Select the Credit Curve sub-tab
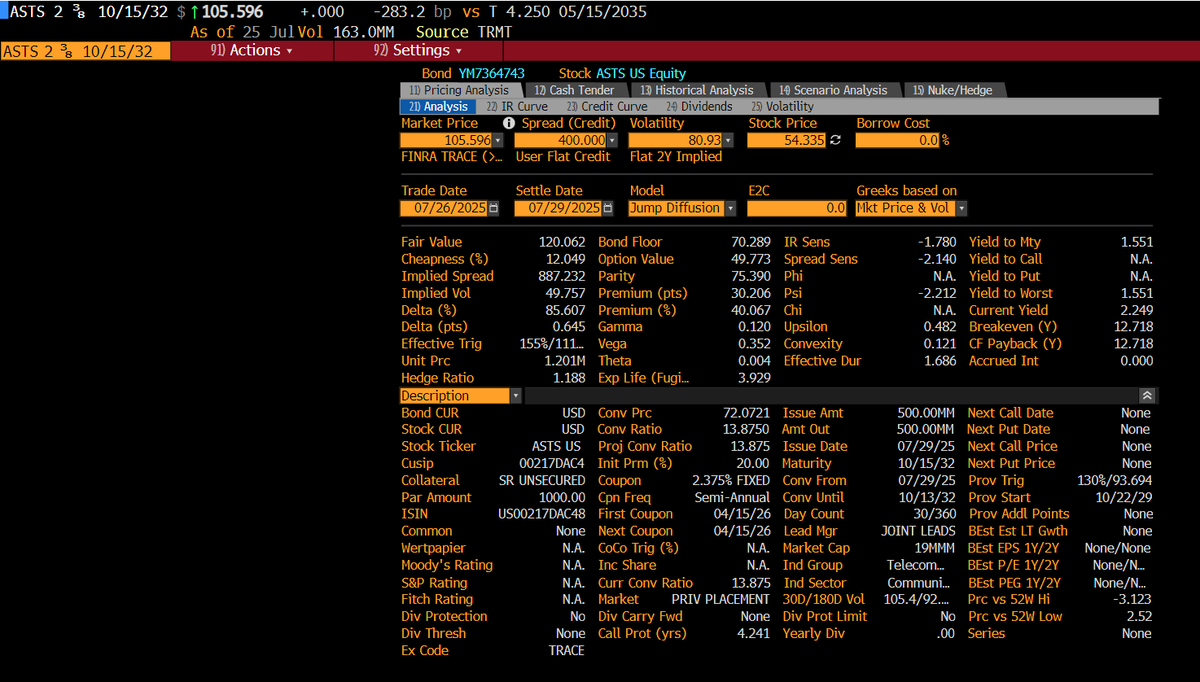1200x682 pixels. 606,106
